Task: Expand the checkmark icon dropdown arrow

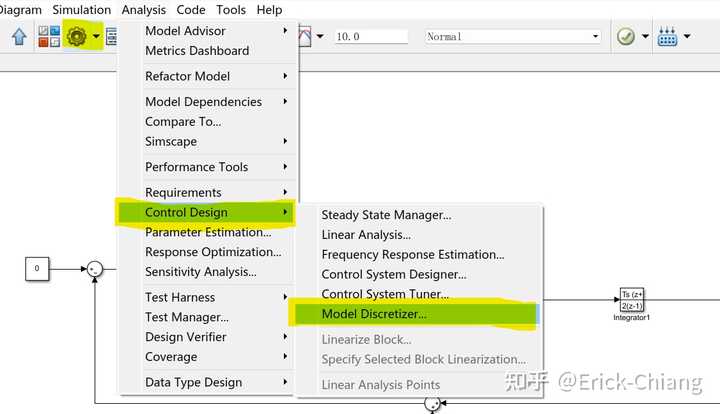Action: click(645, 37)
